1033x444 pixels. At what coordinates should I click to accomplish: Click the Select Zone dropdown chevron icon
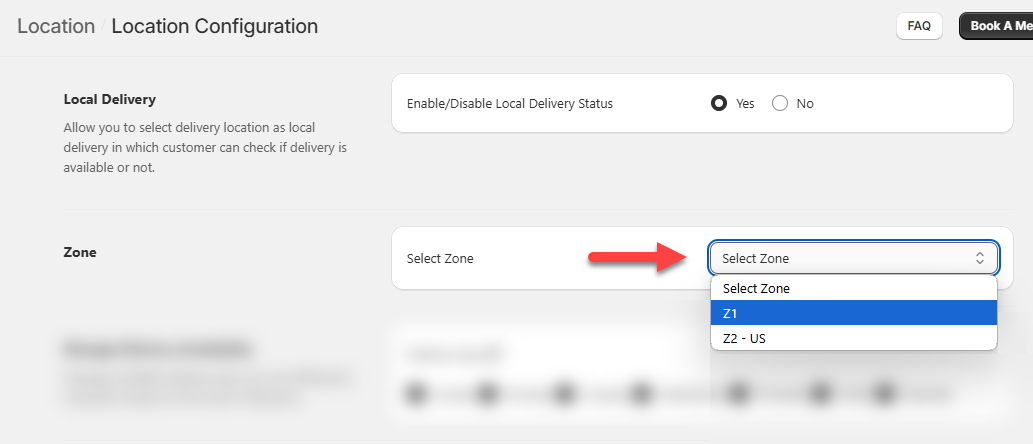click(x=980, y=258)
